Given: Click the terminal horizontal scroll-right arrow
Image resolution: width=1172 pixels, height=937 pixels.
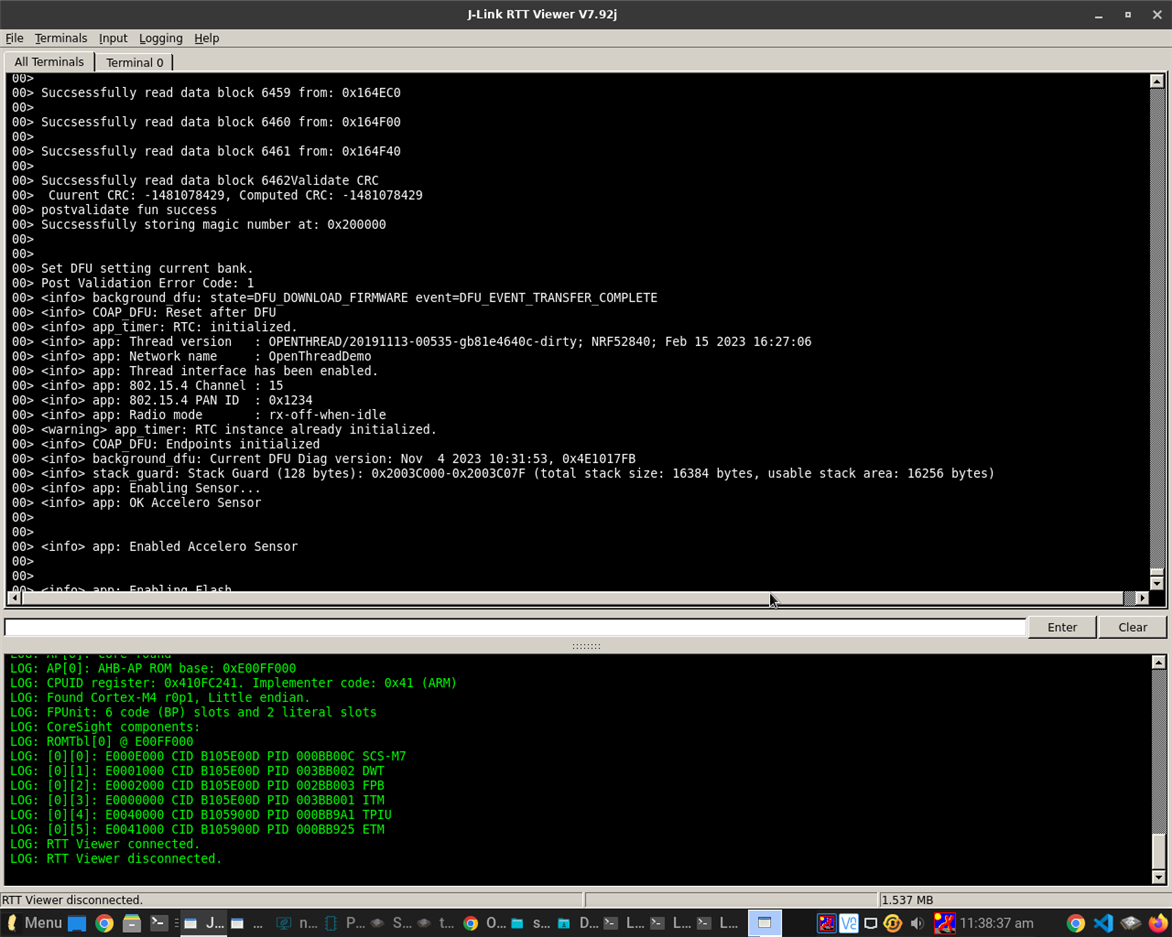Looking at the screenshot, I should 1141,598.
